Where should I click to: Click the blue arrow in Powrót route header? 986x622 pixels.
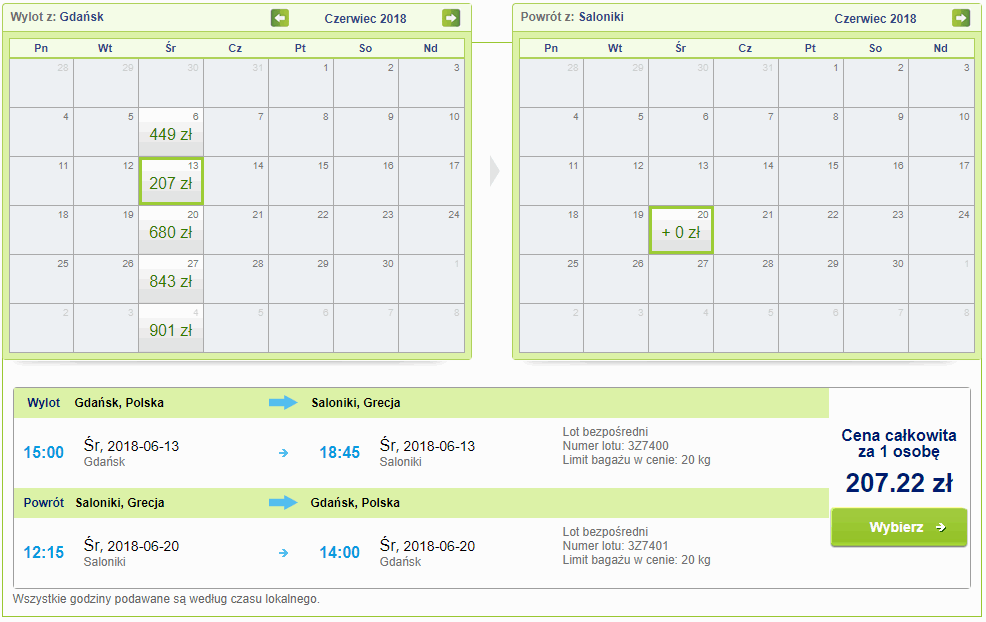point(283,502)
